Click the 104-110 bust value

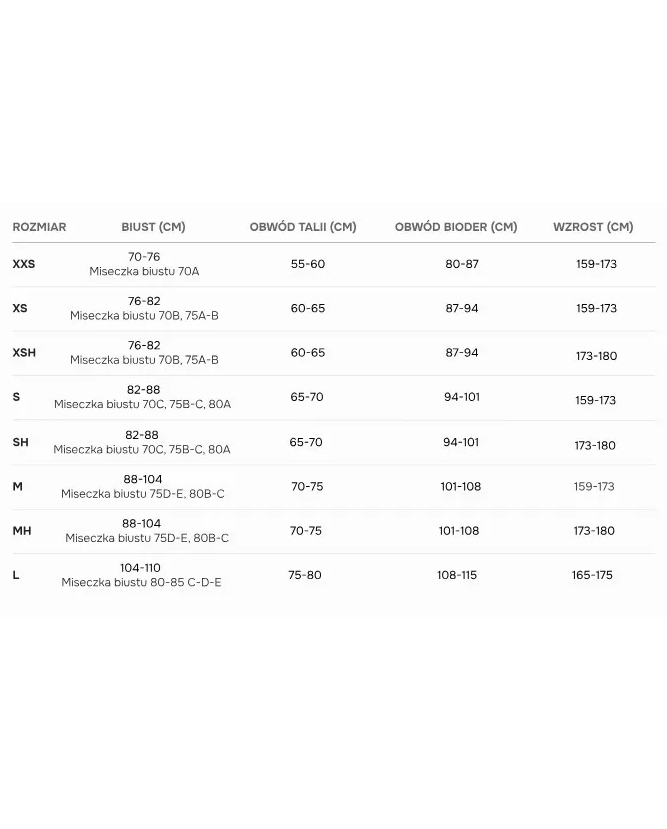(x=141, y=567)
